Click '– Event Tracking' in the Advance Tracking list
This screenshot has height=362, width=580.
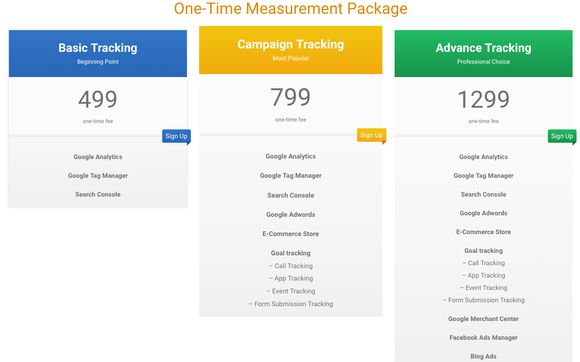(x=483, y=288)
